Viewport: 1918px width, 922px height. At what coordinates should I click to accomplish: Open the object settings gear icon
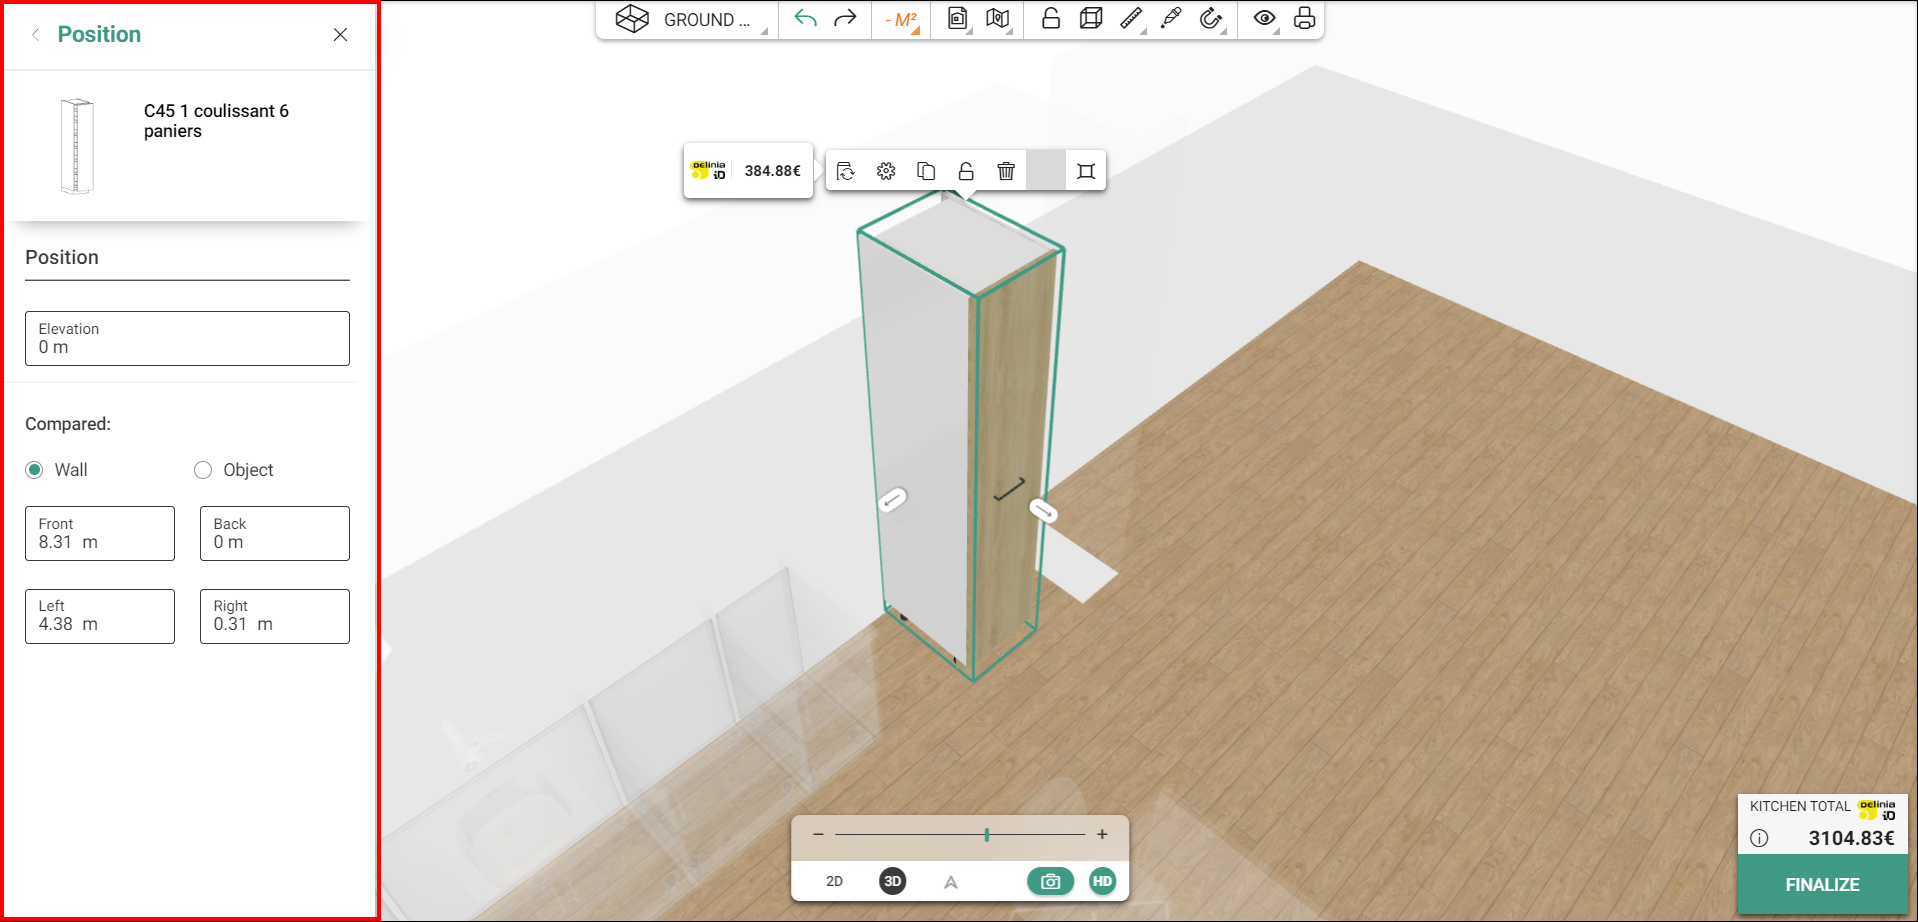pyautogui.click(x=886, y=171)
